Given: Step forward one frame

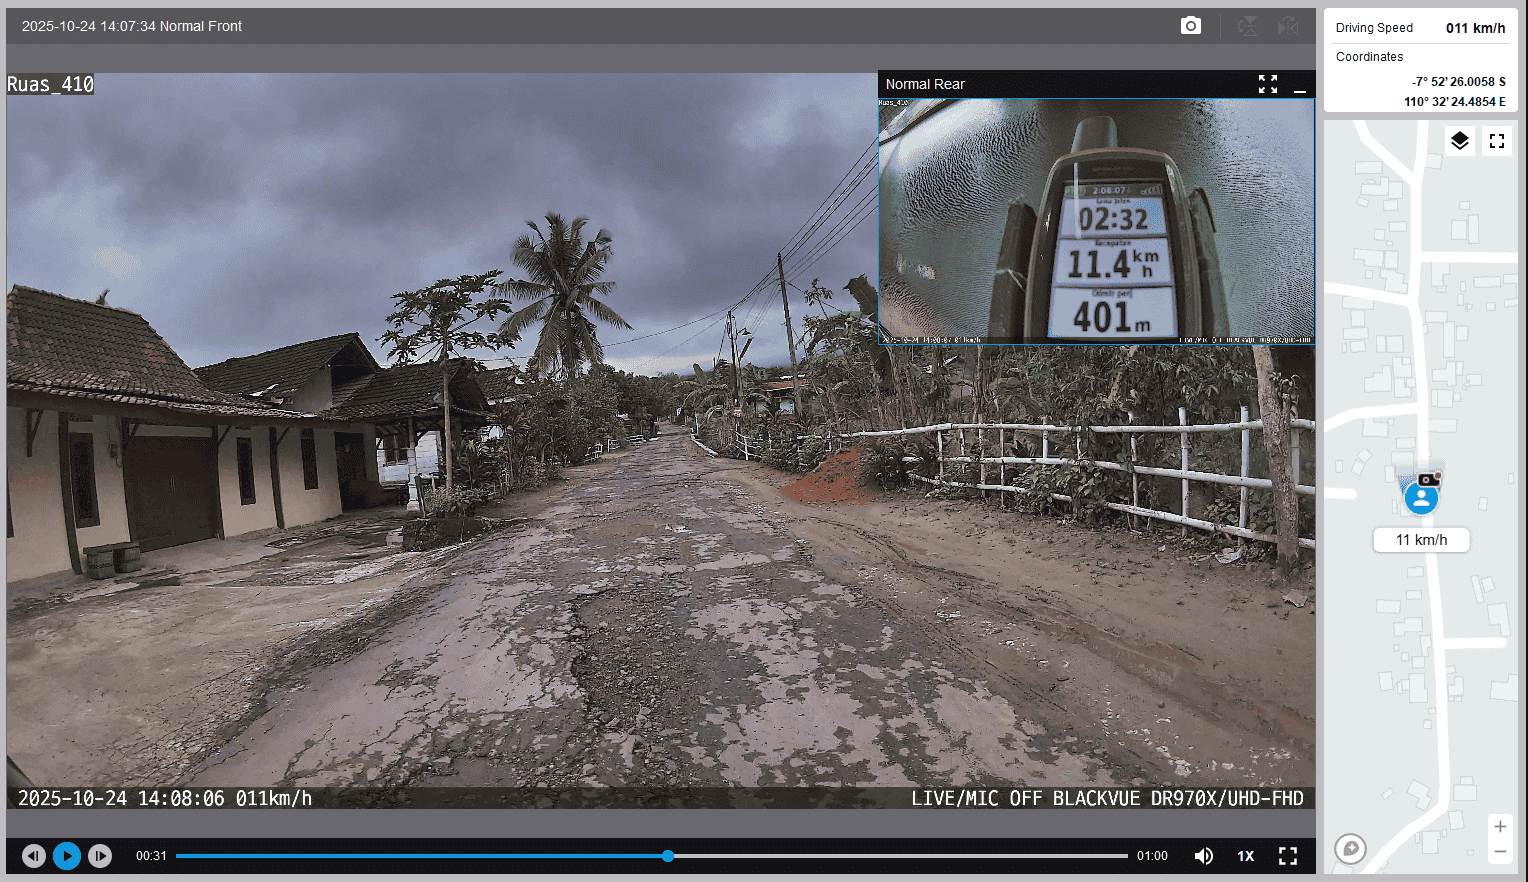Looking at the screenshot, I should pyautogui.click(x=100, y=856).
